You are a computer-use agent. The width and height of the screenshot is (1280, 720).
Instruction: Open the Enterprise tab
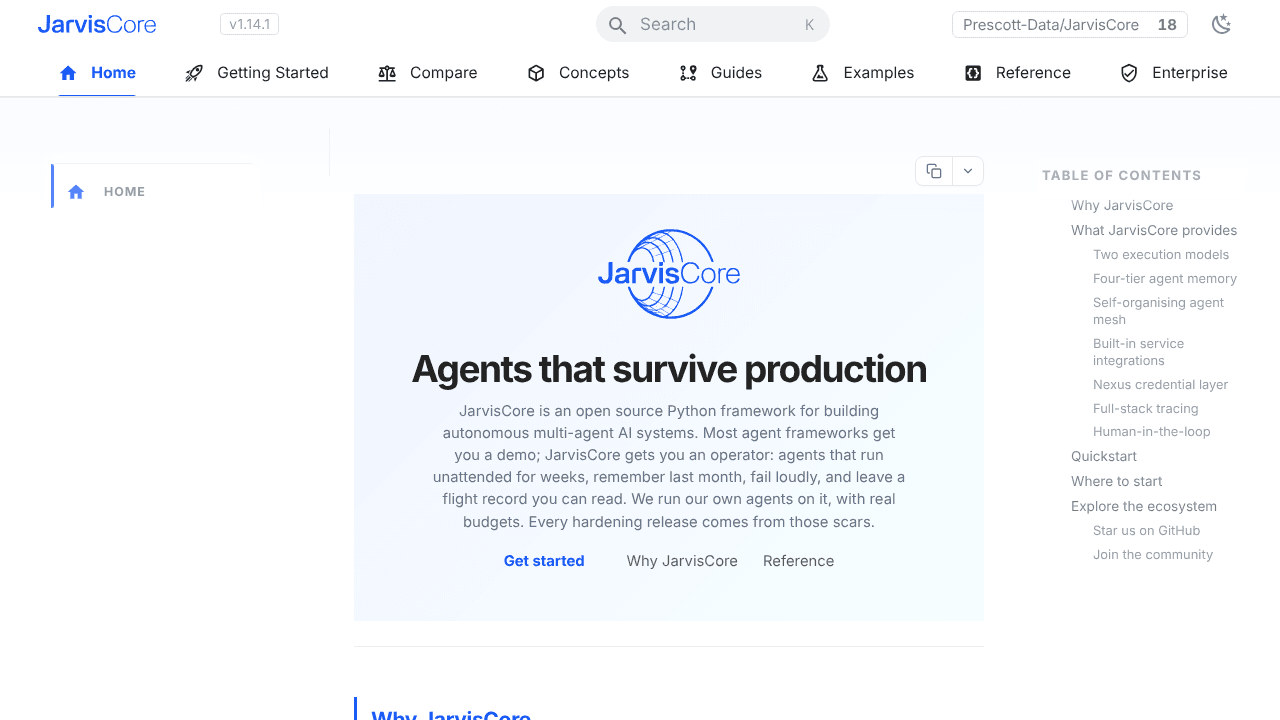[x=1174, y=73]
